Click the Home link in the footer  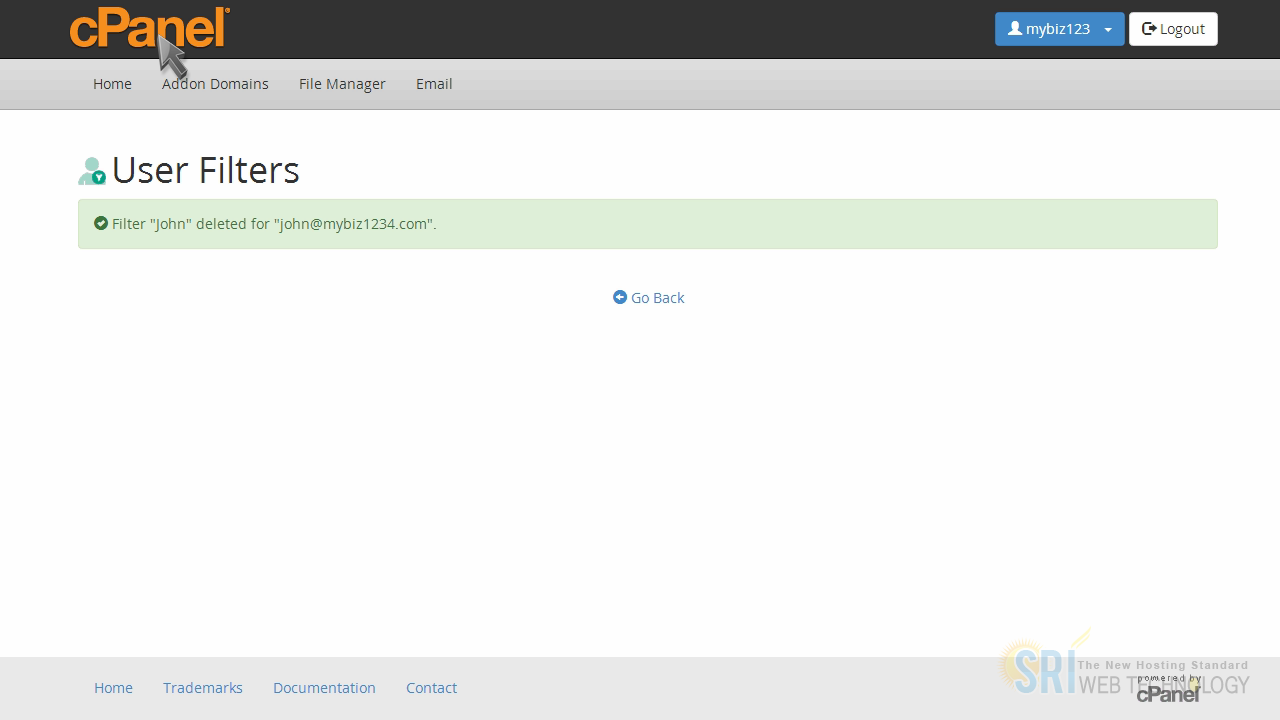coord(113,688)
